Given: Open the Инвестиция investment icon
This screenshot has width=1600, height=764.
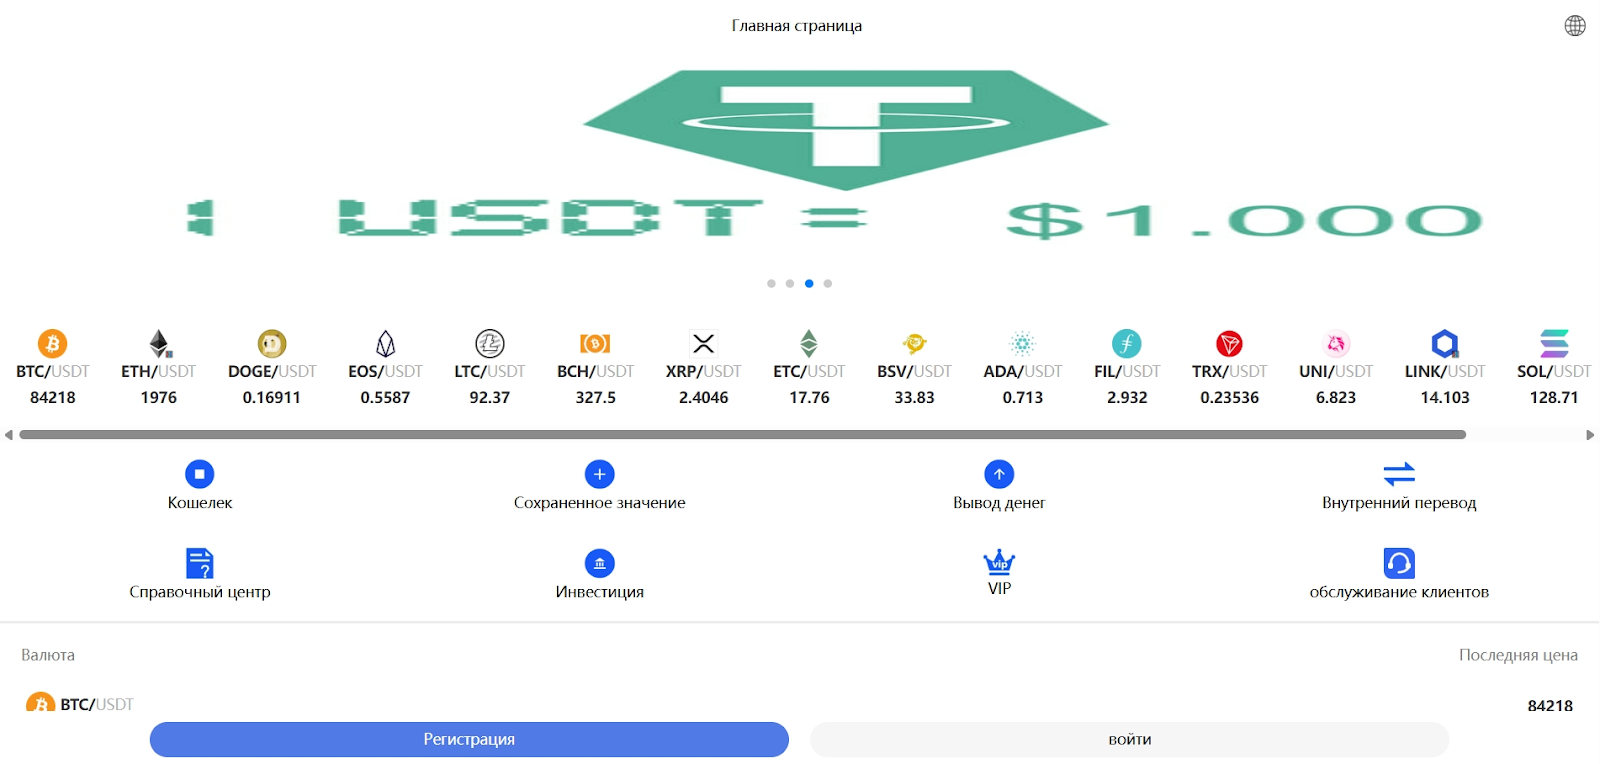Looking at the screenshot, I should (x=600, y=563).
